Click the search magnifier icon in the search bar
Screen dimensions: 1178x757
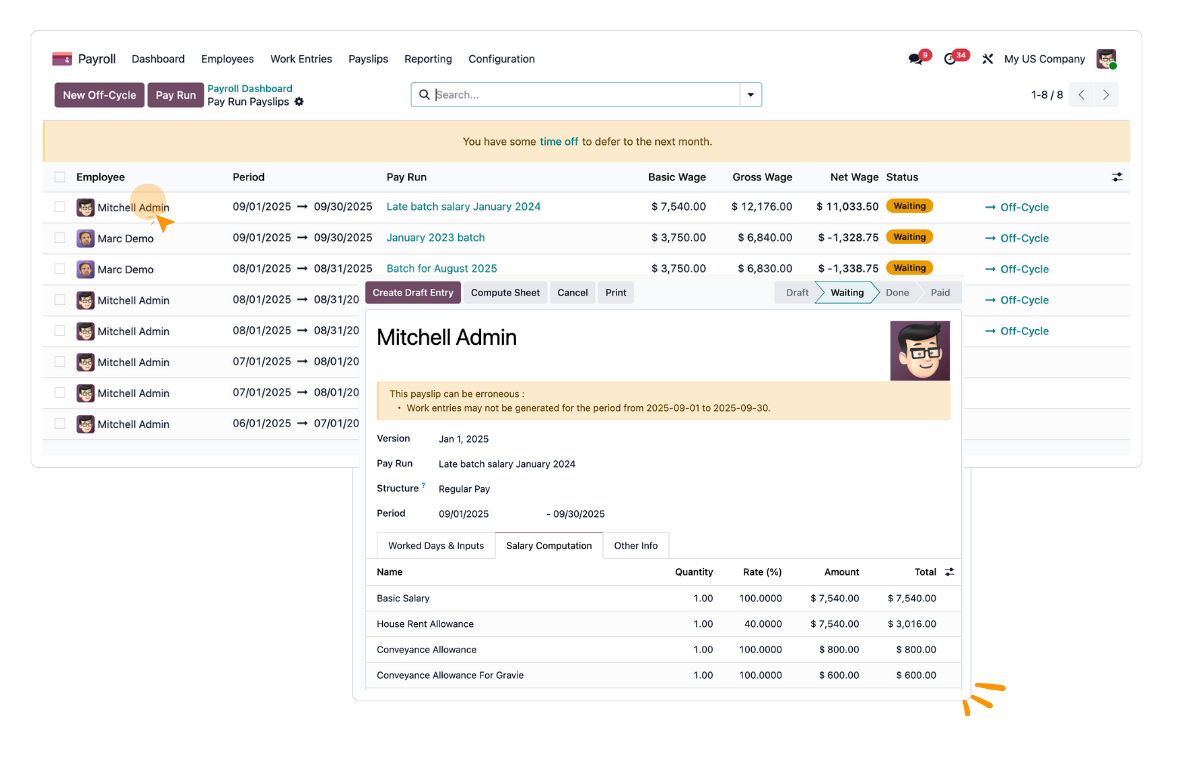point(424,94)
